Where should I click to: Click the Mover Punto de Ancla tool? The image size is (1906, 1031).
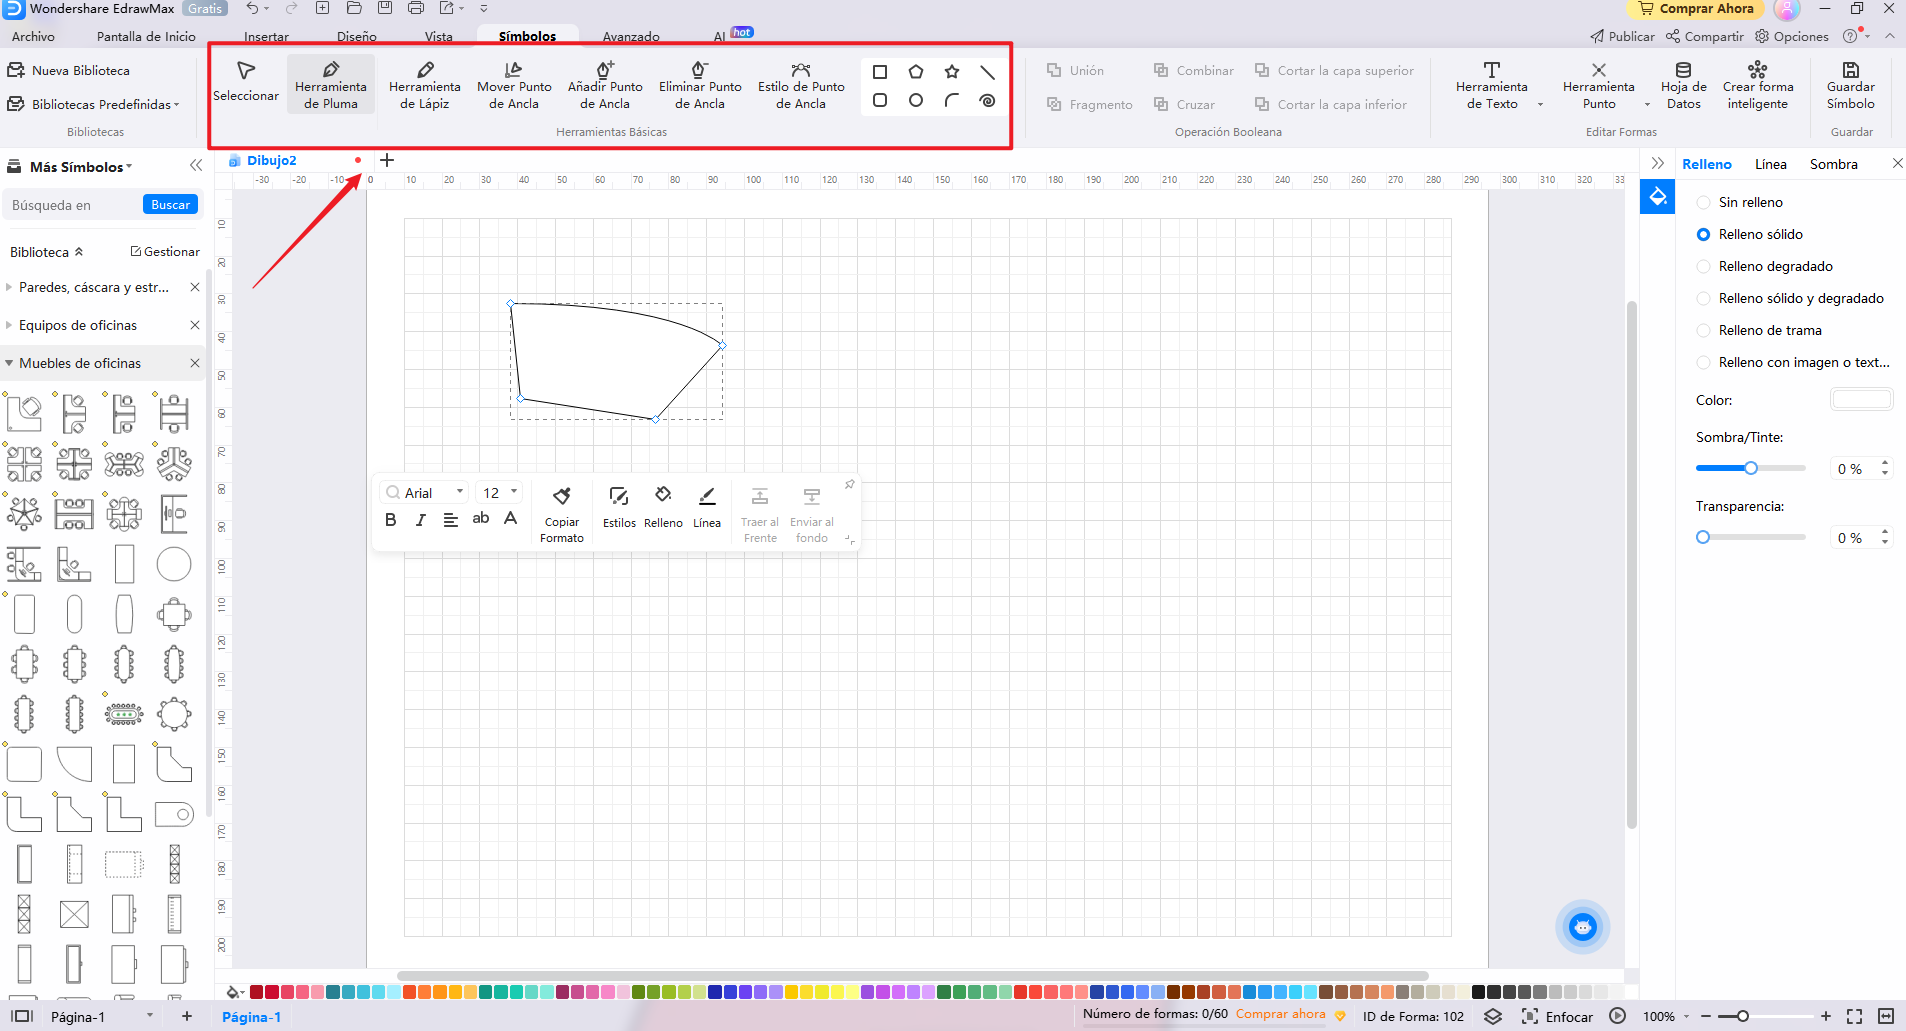pyautogui.click(x=514, y=84)
